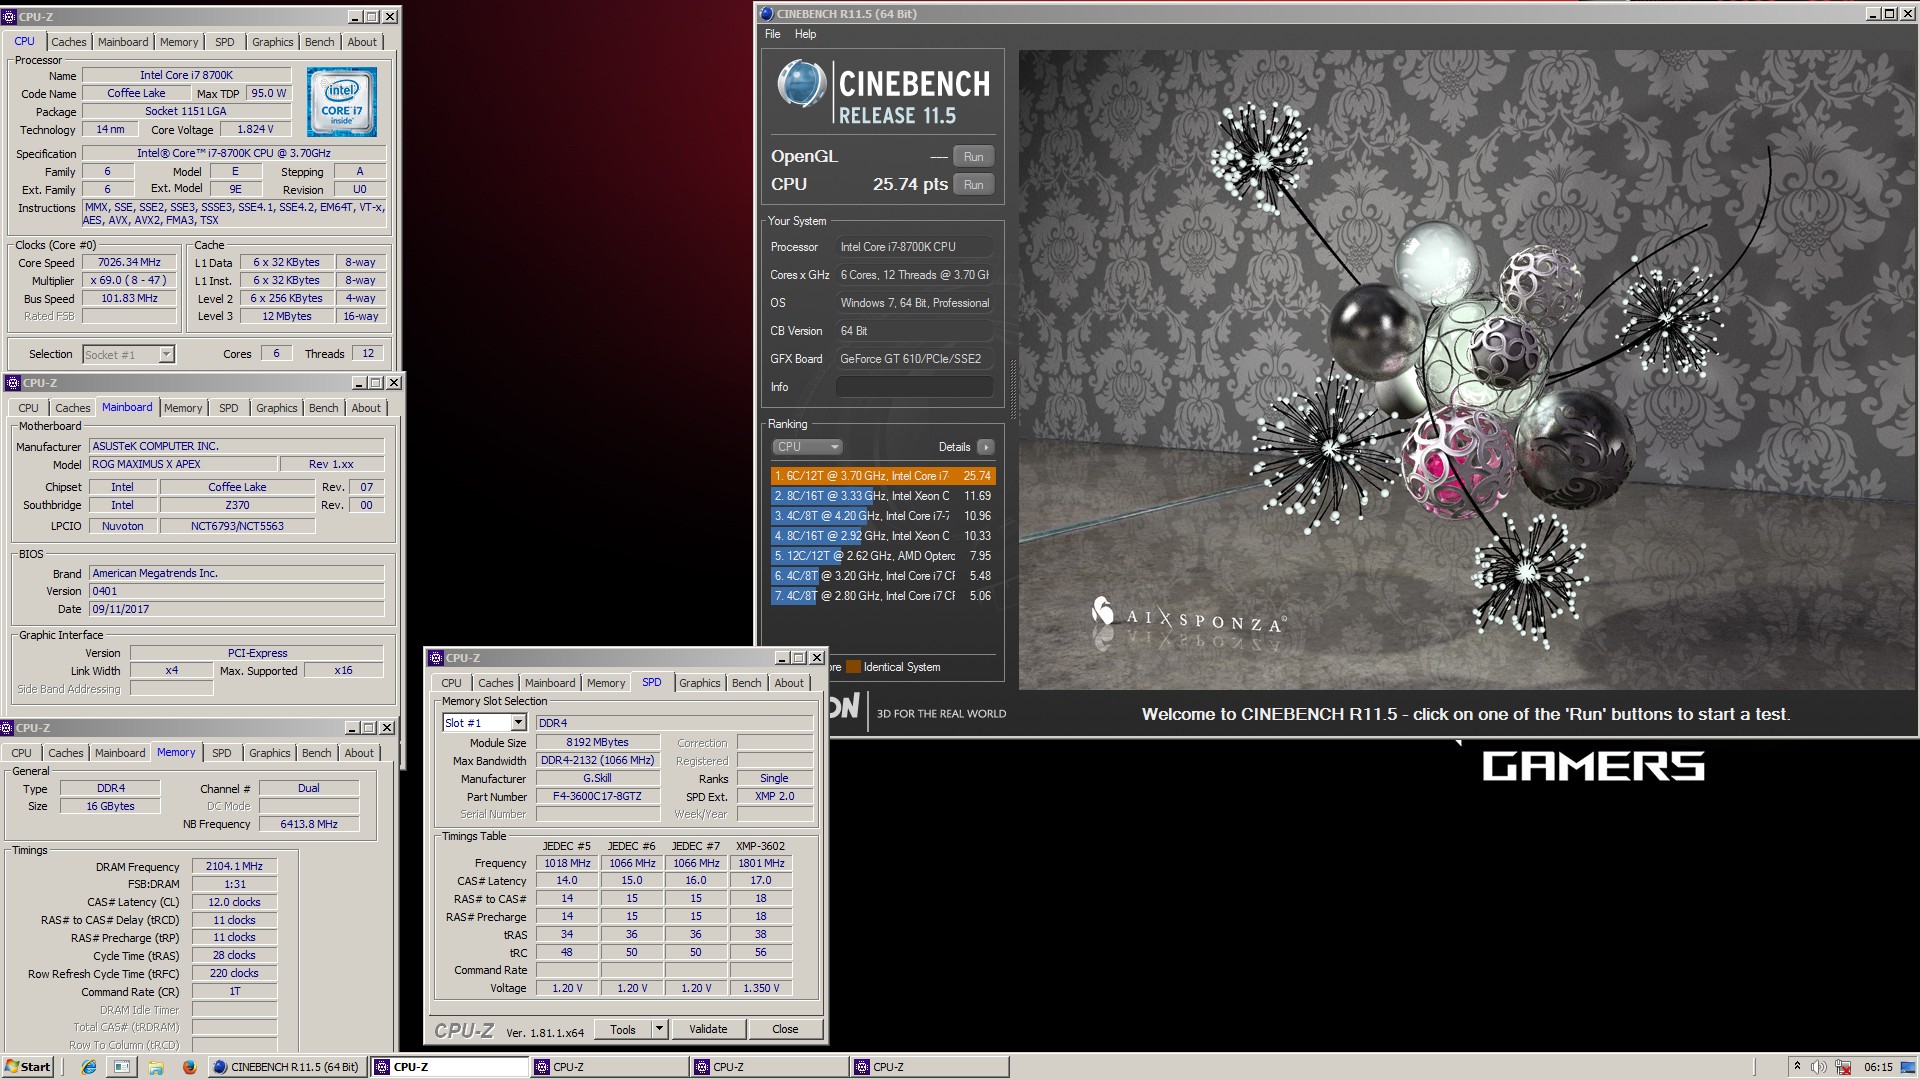Image resolution: width=1920 pixels, height=1080 pixels.
Task: Select the SPD tab in the Memory CPU-Z window
Action: point(222,753)
